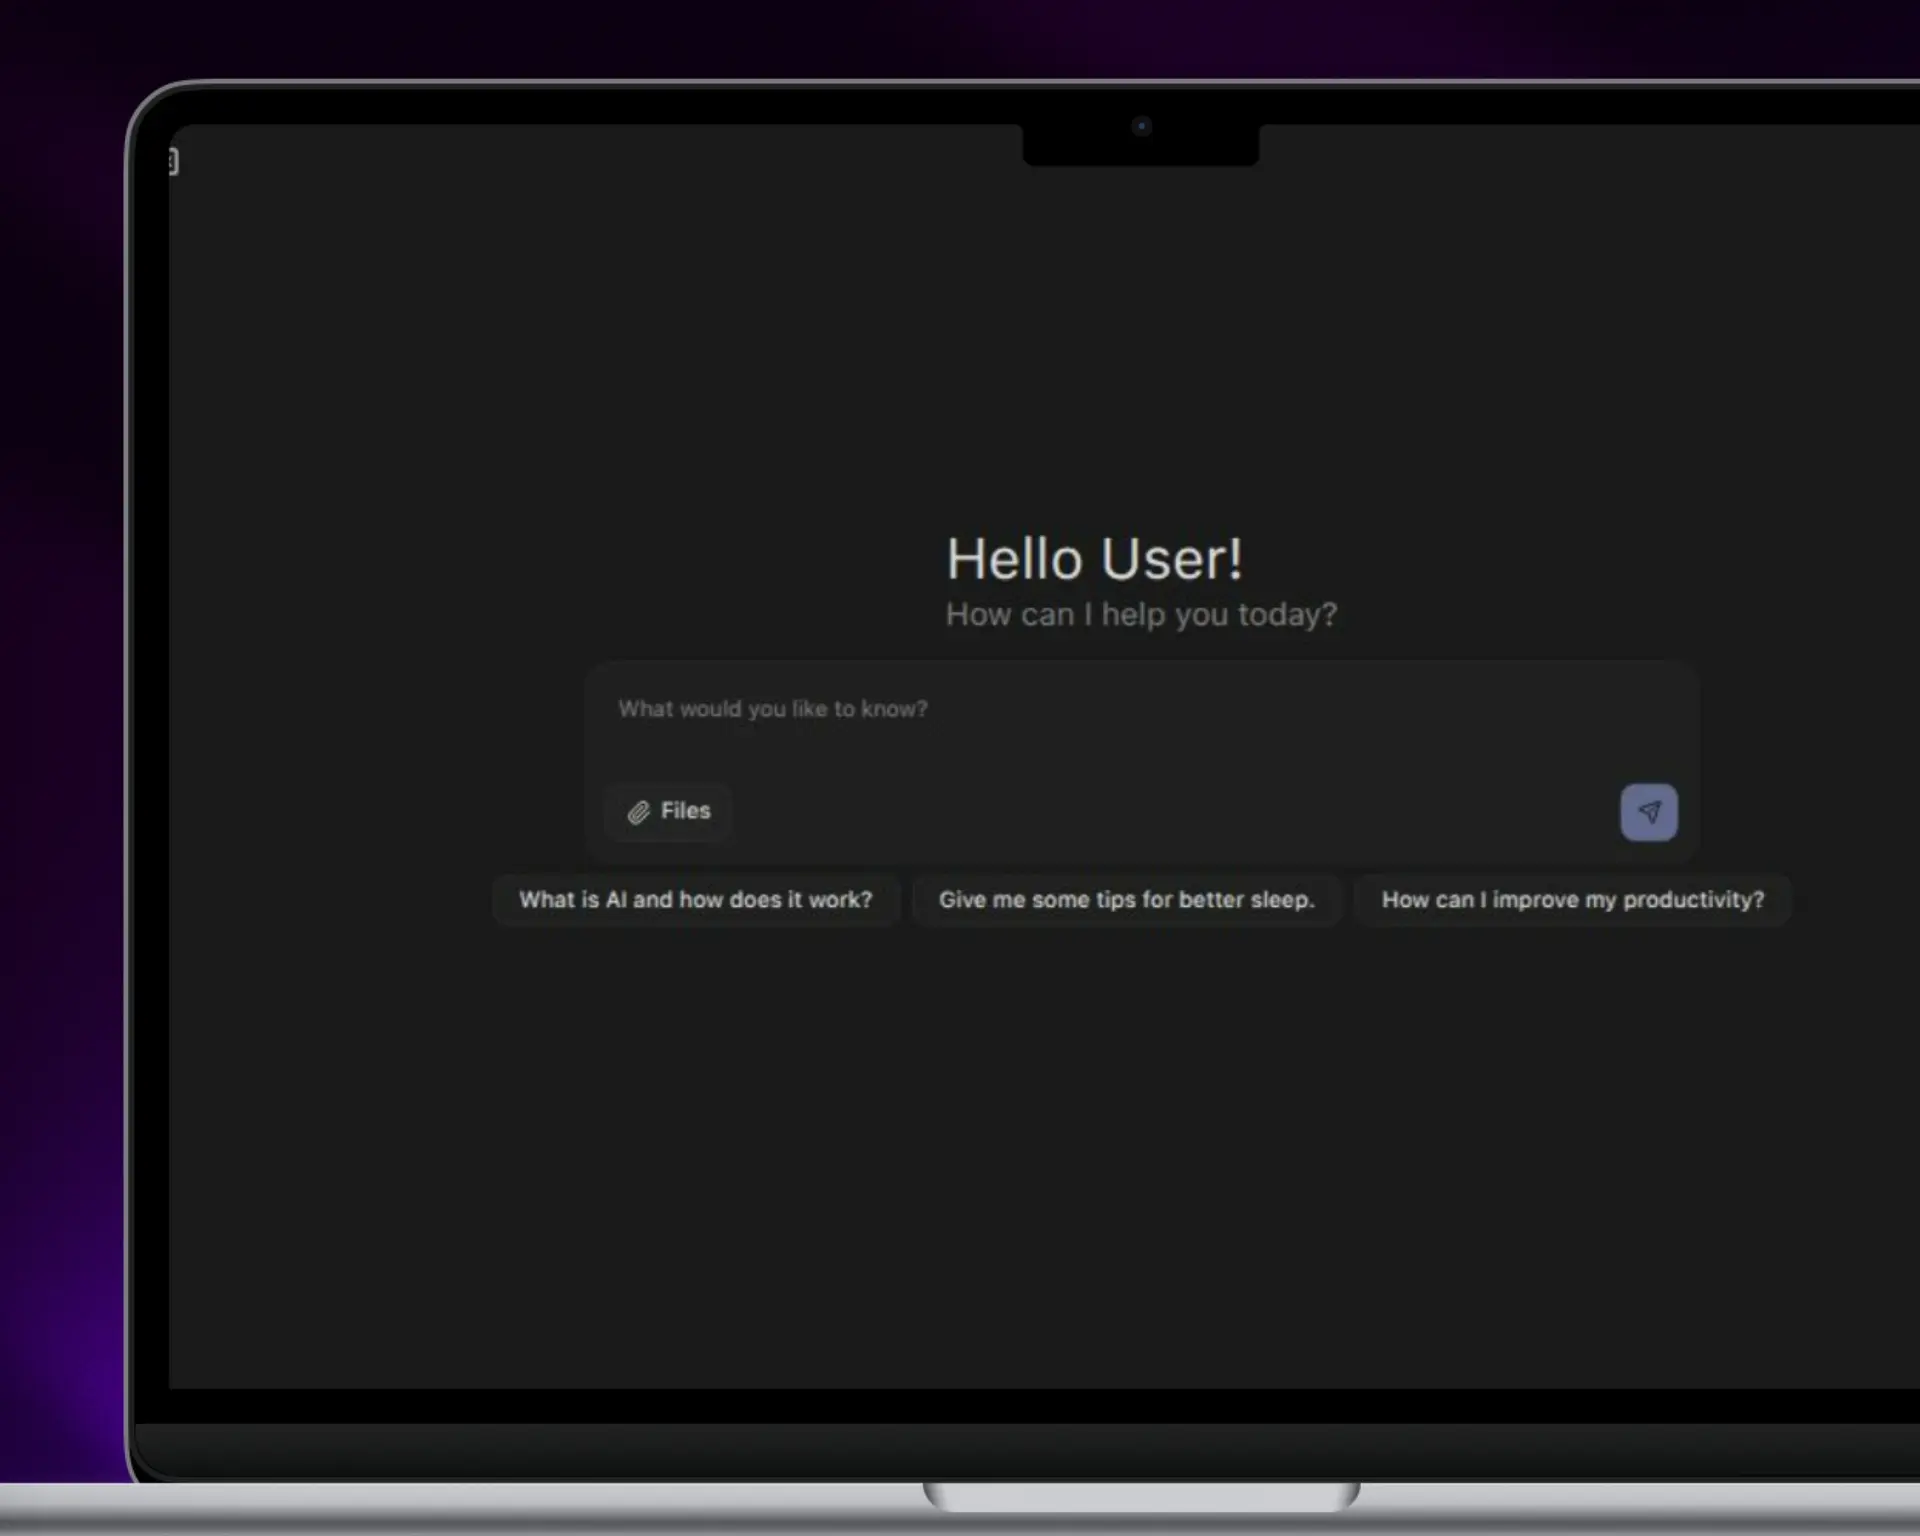Click the 'Hello User!' heading
The height and width of the screenshot is (1536, 1920).
coord(1094,559)
